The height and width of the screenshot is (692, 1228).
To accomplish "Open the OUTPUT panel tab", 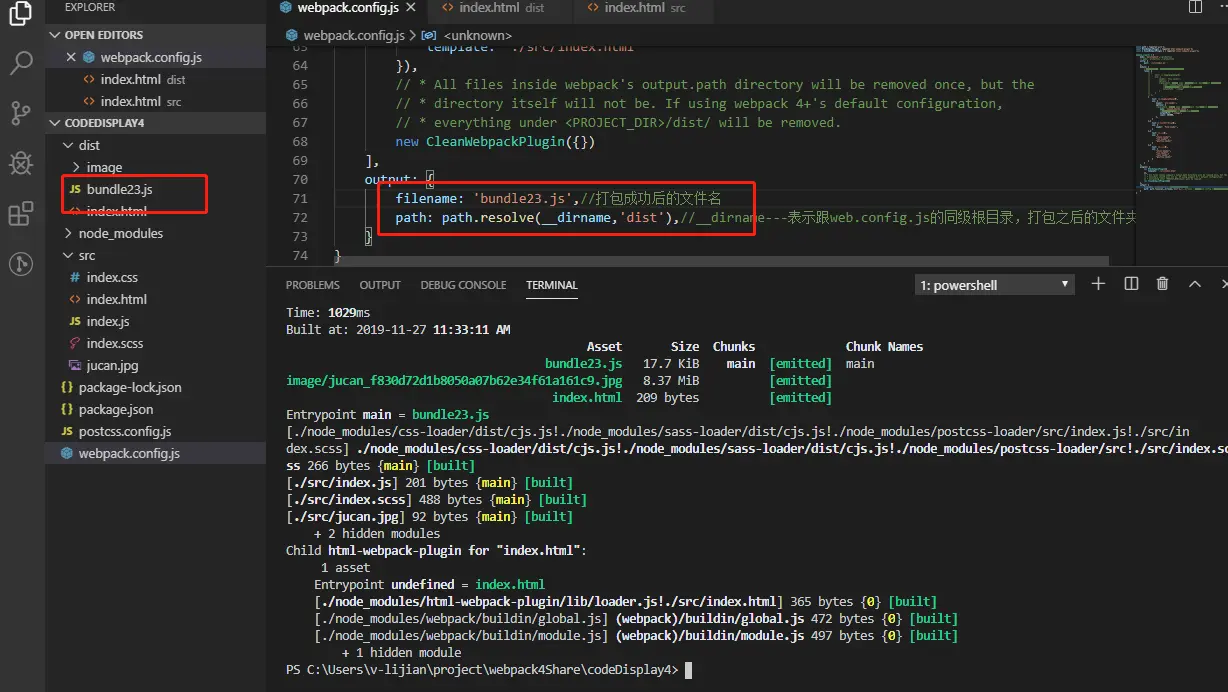I will click(380, 285).
